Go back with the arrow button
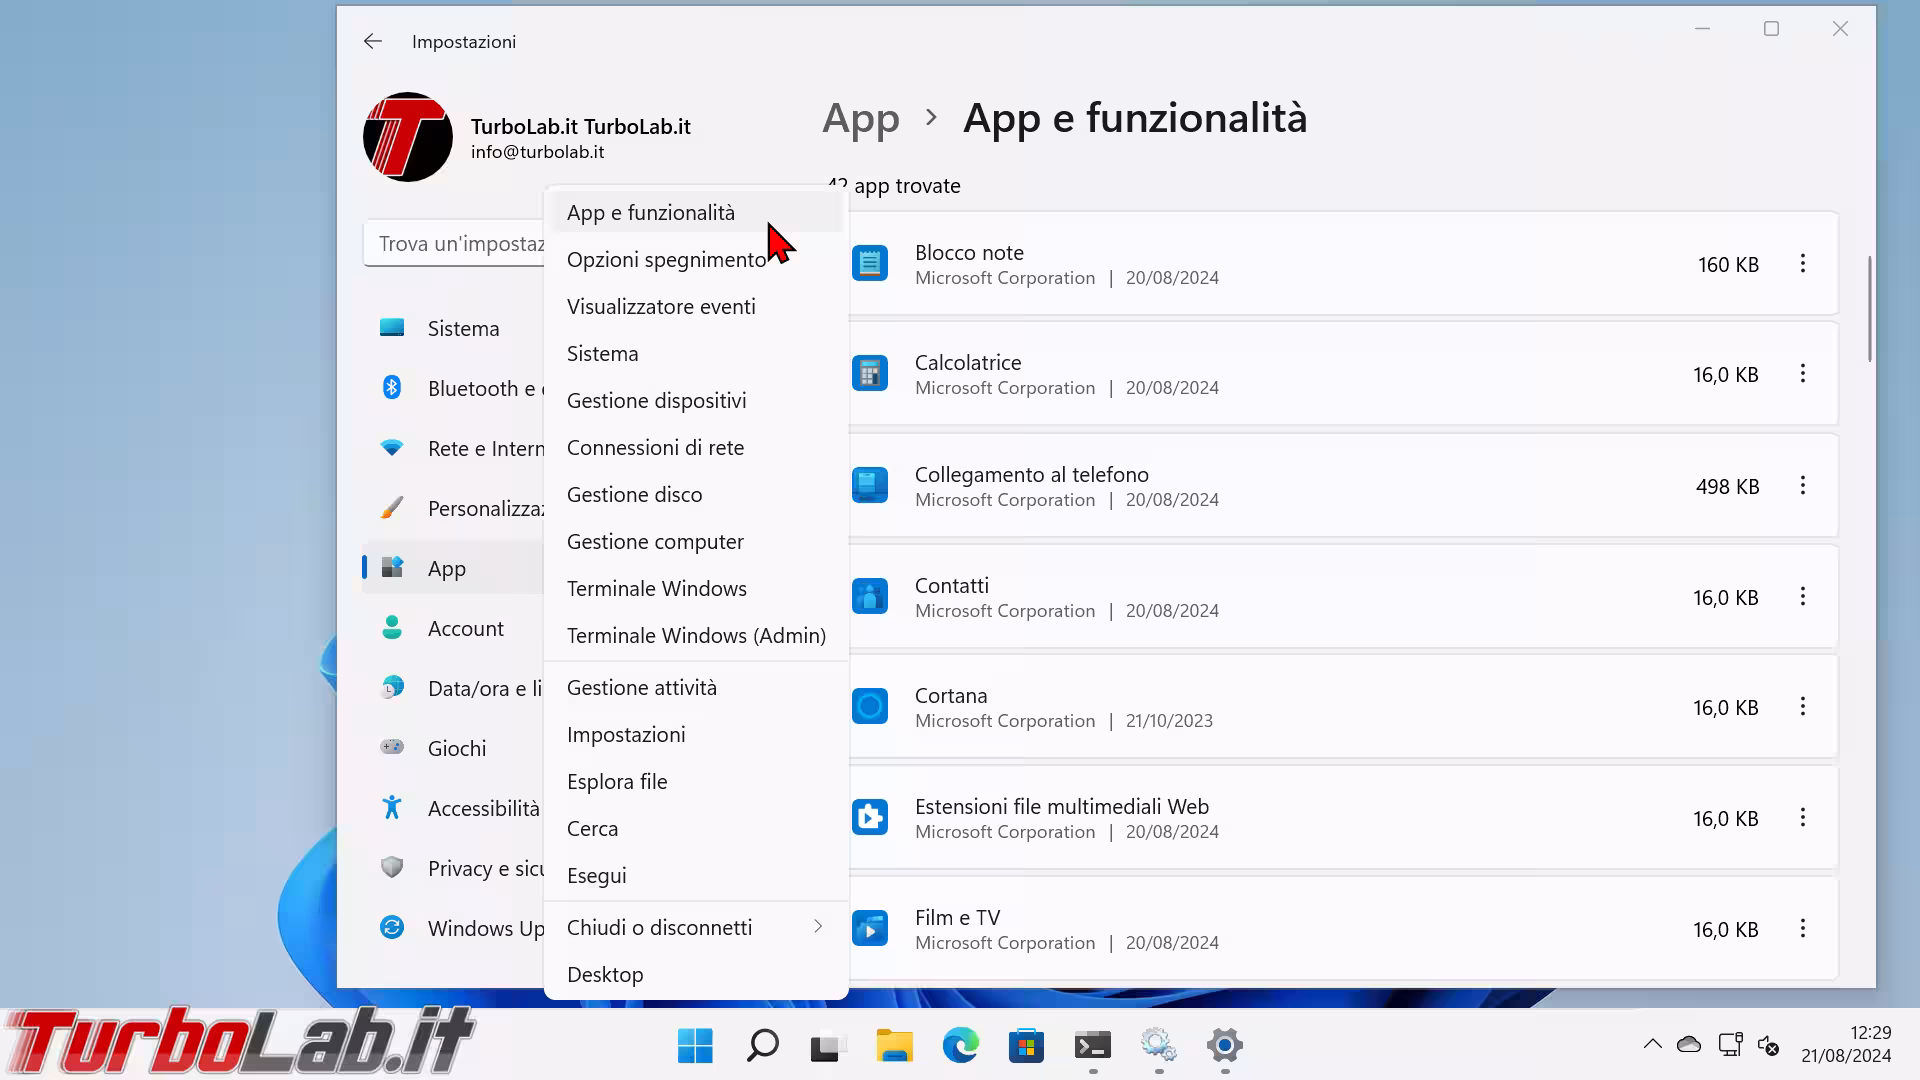Screen dimensions: 1920x1080 [373, 41]
